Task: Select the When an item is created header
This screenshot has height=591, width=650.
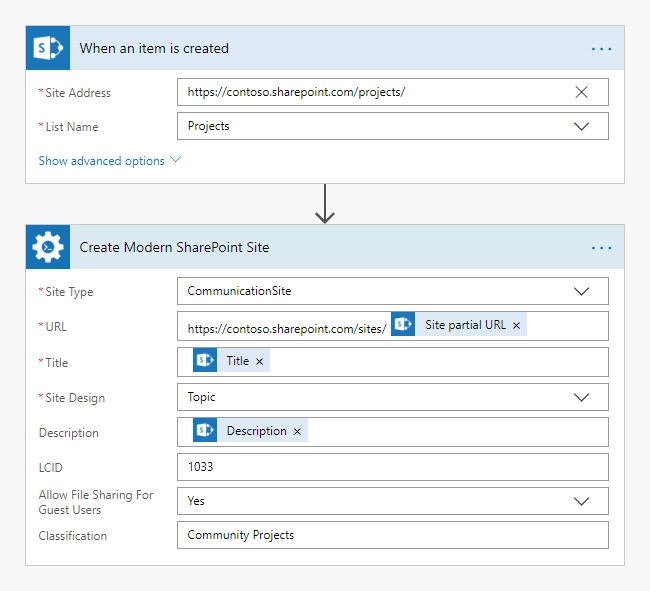Action: (x=325, y=48)
